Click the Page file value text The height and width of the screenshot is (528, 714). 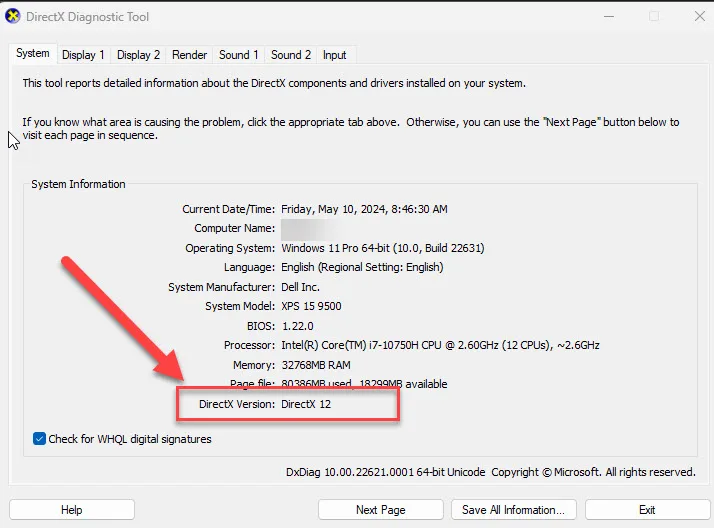(x=364, y=384)
